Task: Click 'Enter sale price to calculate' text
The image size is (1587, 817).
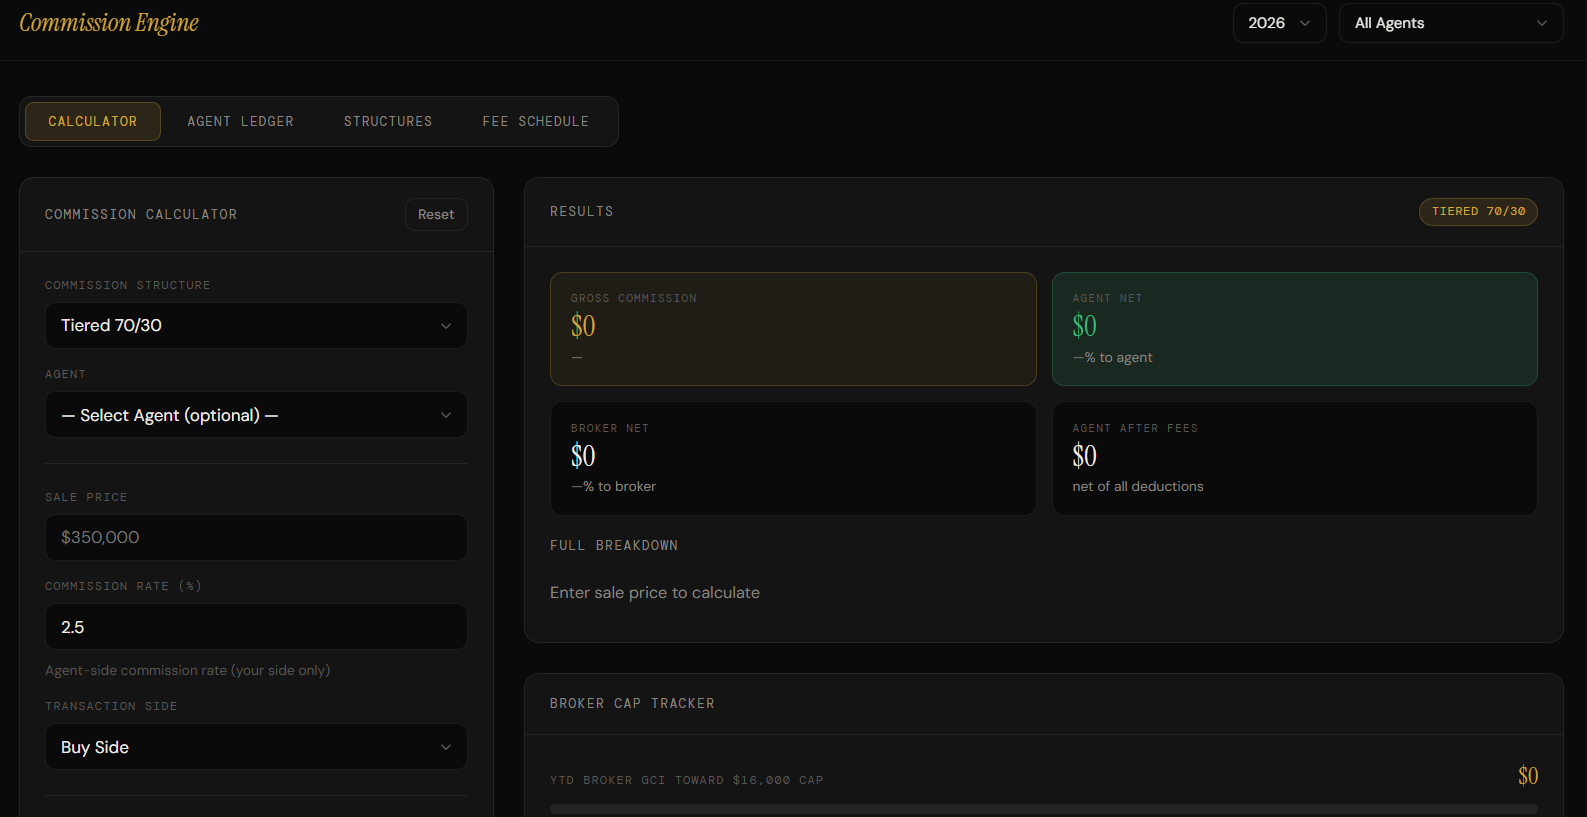Action: (x=655, y=592)
